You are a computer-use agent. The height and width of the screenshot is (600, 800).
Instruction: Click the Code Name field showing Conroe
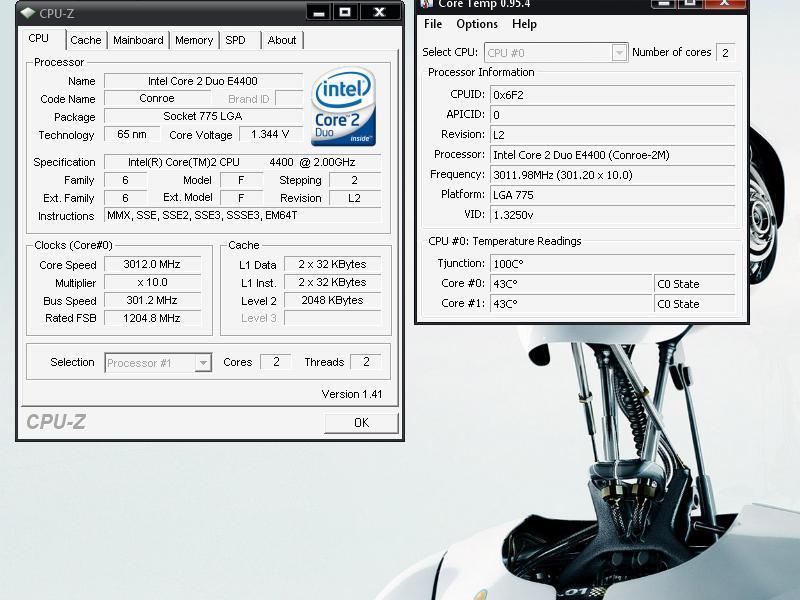coord(157,98)
